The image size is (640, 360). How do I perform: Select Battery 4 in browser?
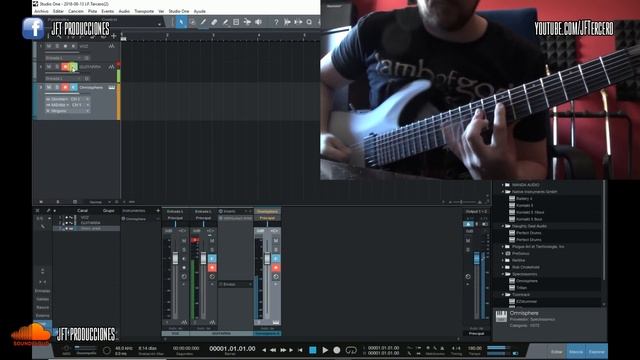coord(524,199)
